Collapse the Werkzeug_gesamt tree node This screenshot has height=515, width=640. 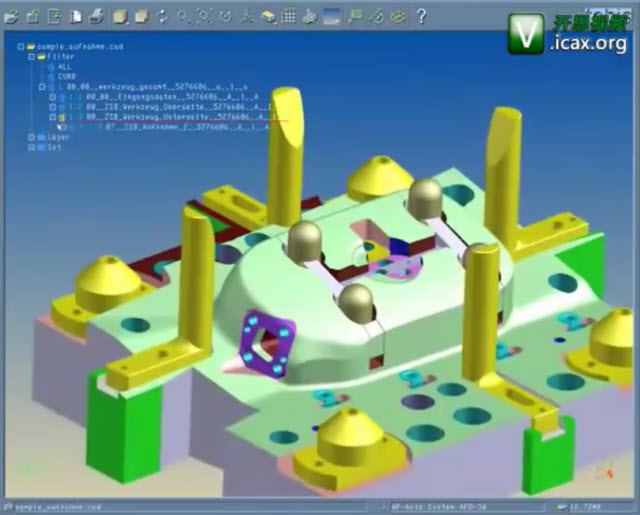tap(42, 87)
